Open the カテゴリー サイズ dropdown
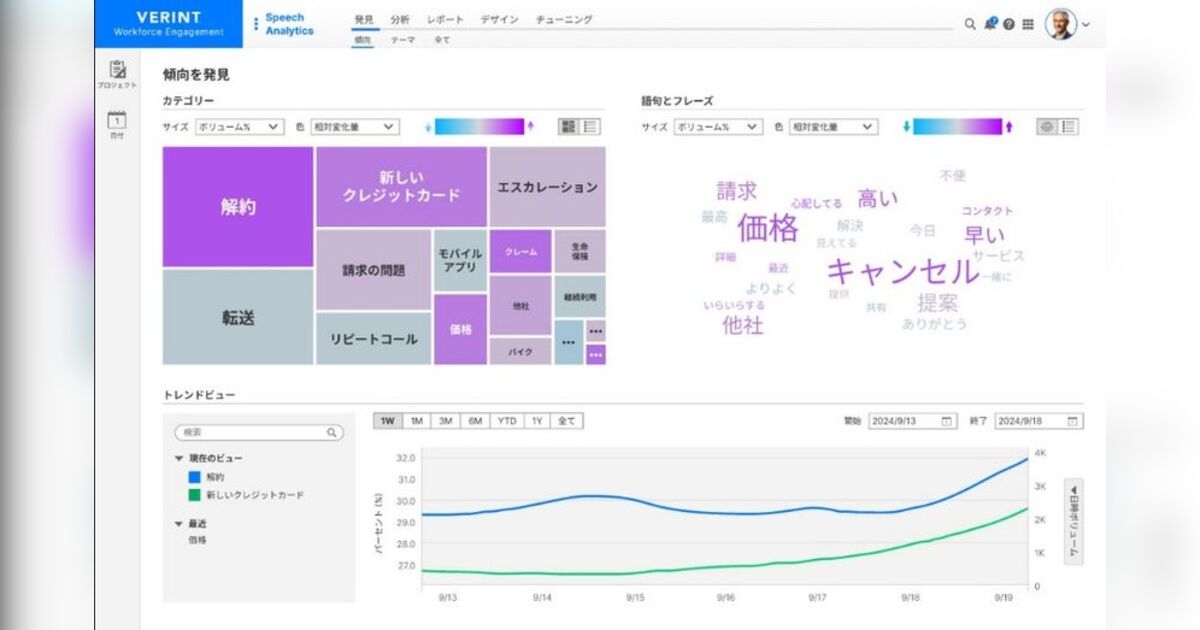 point(239,127)
